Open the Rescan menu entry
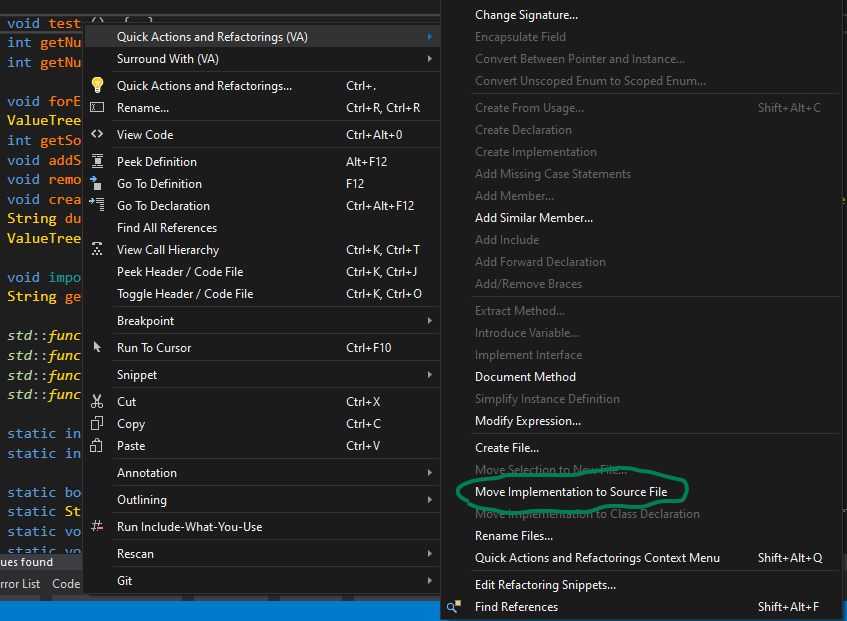The width and height of the screenshot is (847, 621). [135, 554]
